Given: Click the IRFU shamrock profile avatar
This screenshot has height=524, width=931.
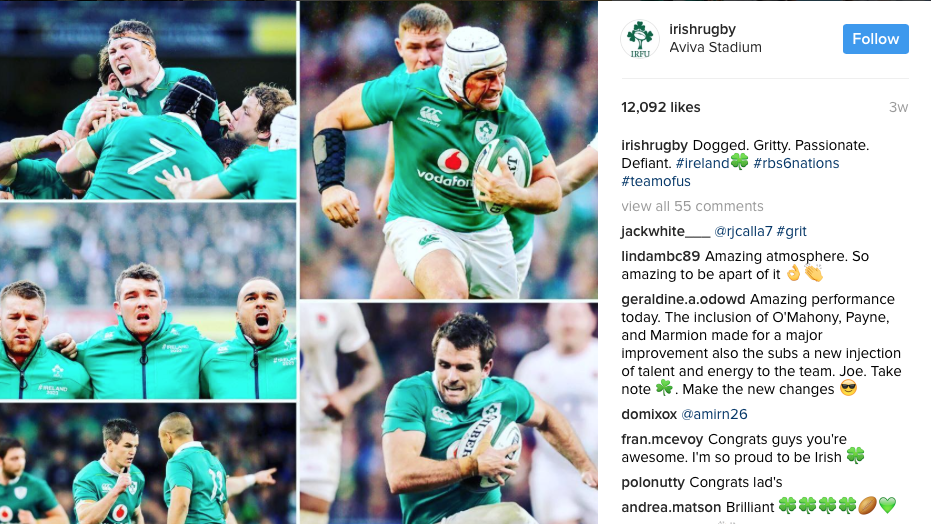Looking at the screenshot, I should click(639, 39).
